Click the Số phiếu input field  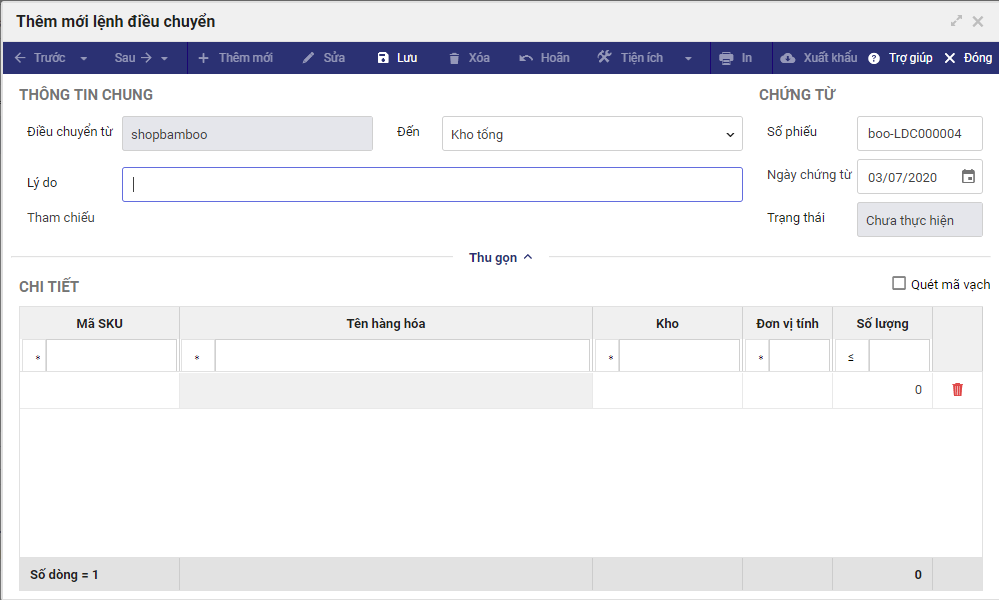click(x=919, y=134)
